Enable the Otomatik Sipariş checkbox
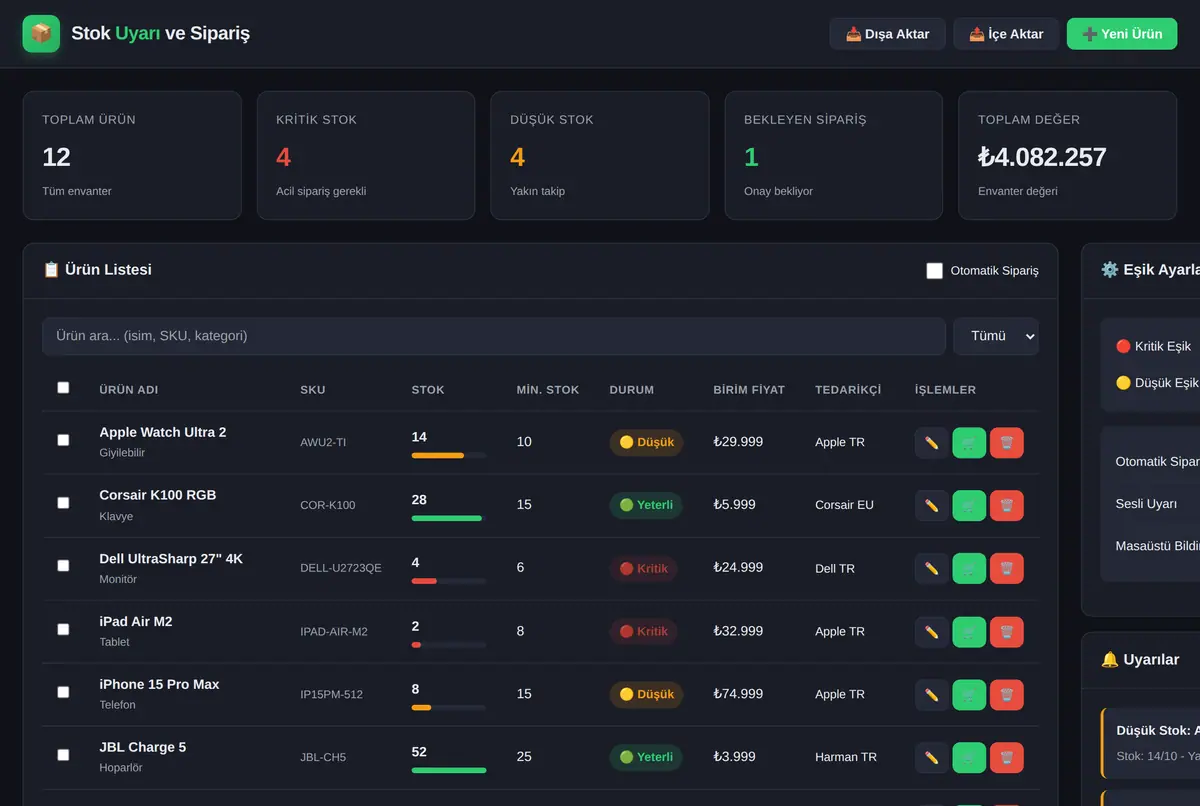1200x806 pixels. coord(935,271)
